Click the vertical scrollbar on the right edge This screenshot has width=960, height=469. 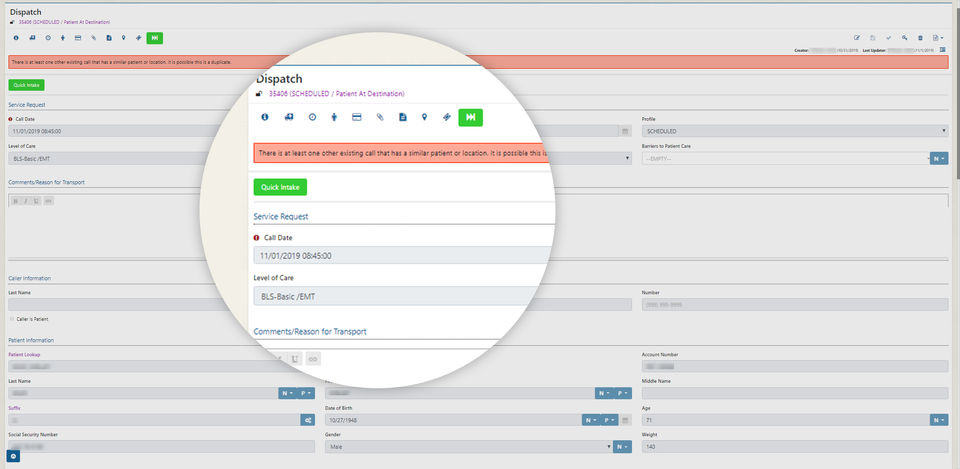(x=957, y=92)
